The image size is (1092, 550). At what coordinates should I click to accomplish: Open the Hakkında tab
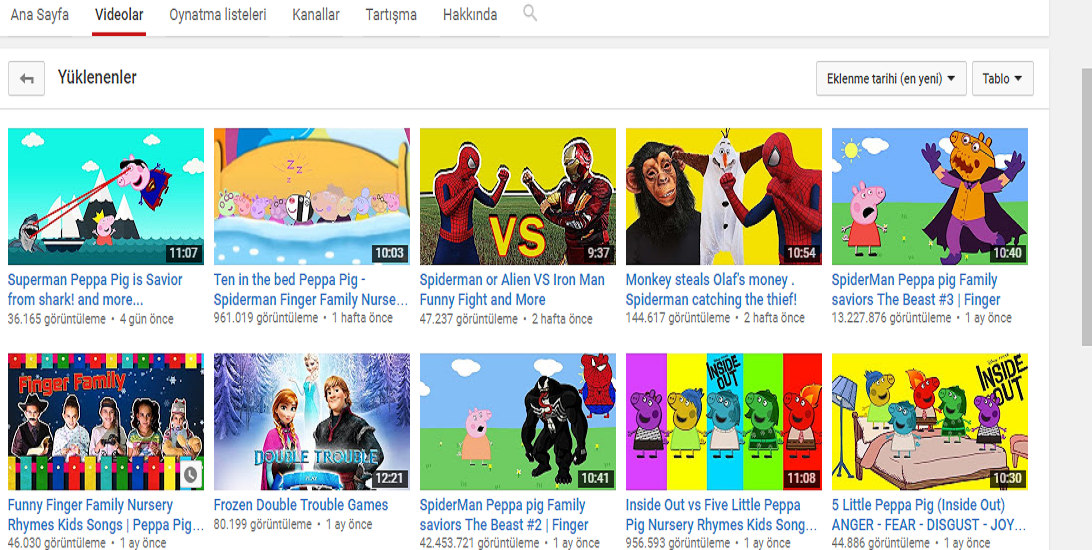[470, 15]
